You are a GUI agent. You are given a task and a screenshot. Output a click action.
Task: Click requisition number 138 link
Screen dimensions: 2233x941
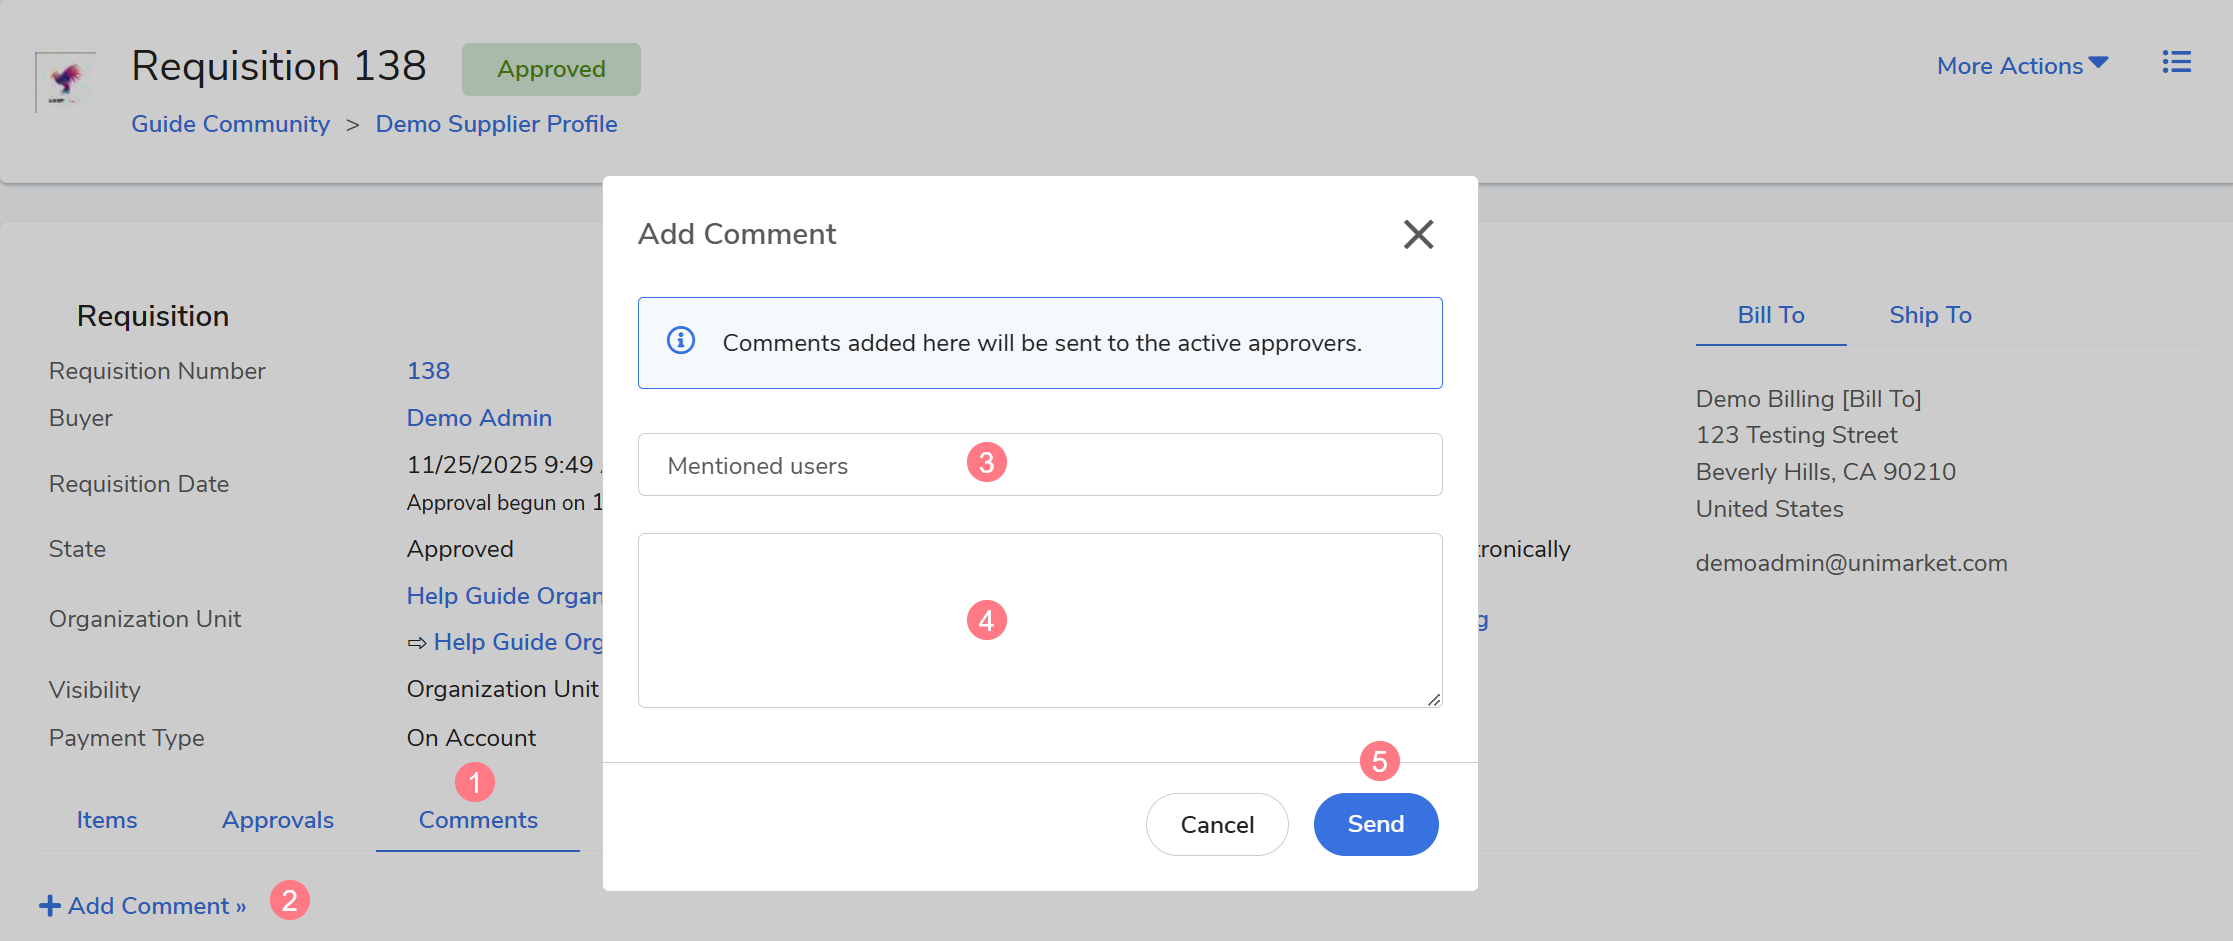coord(428,371)
